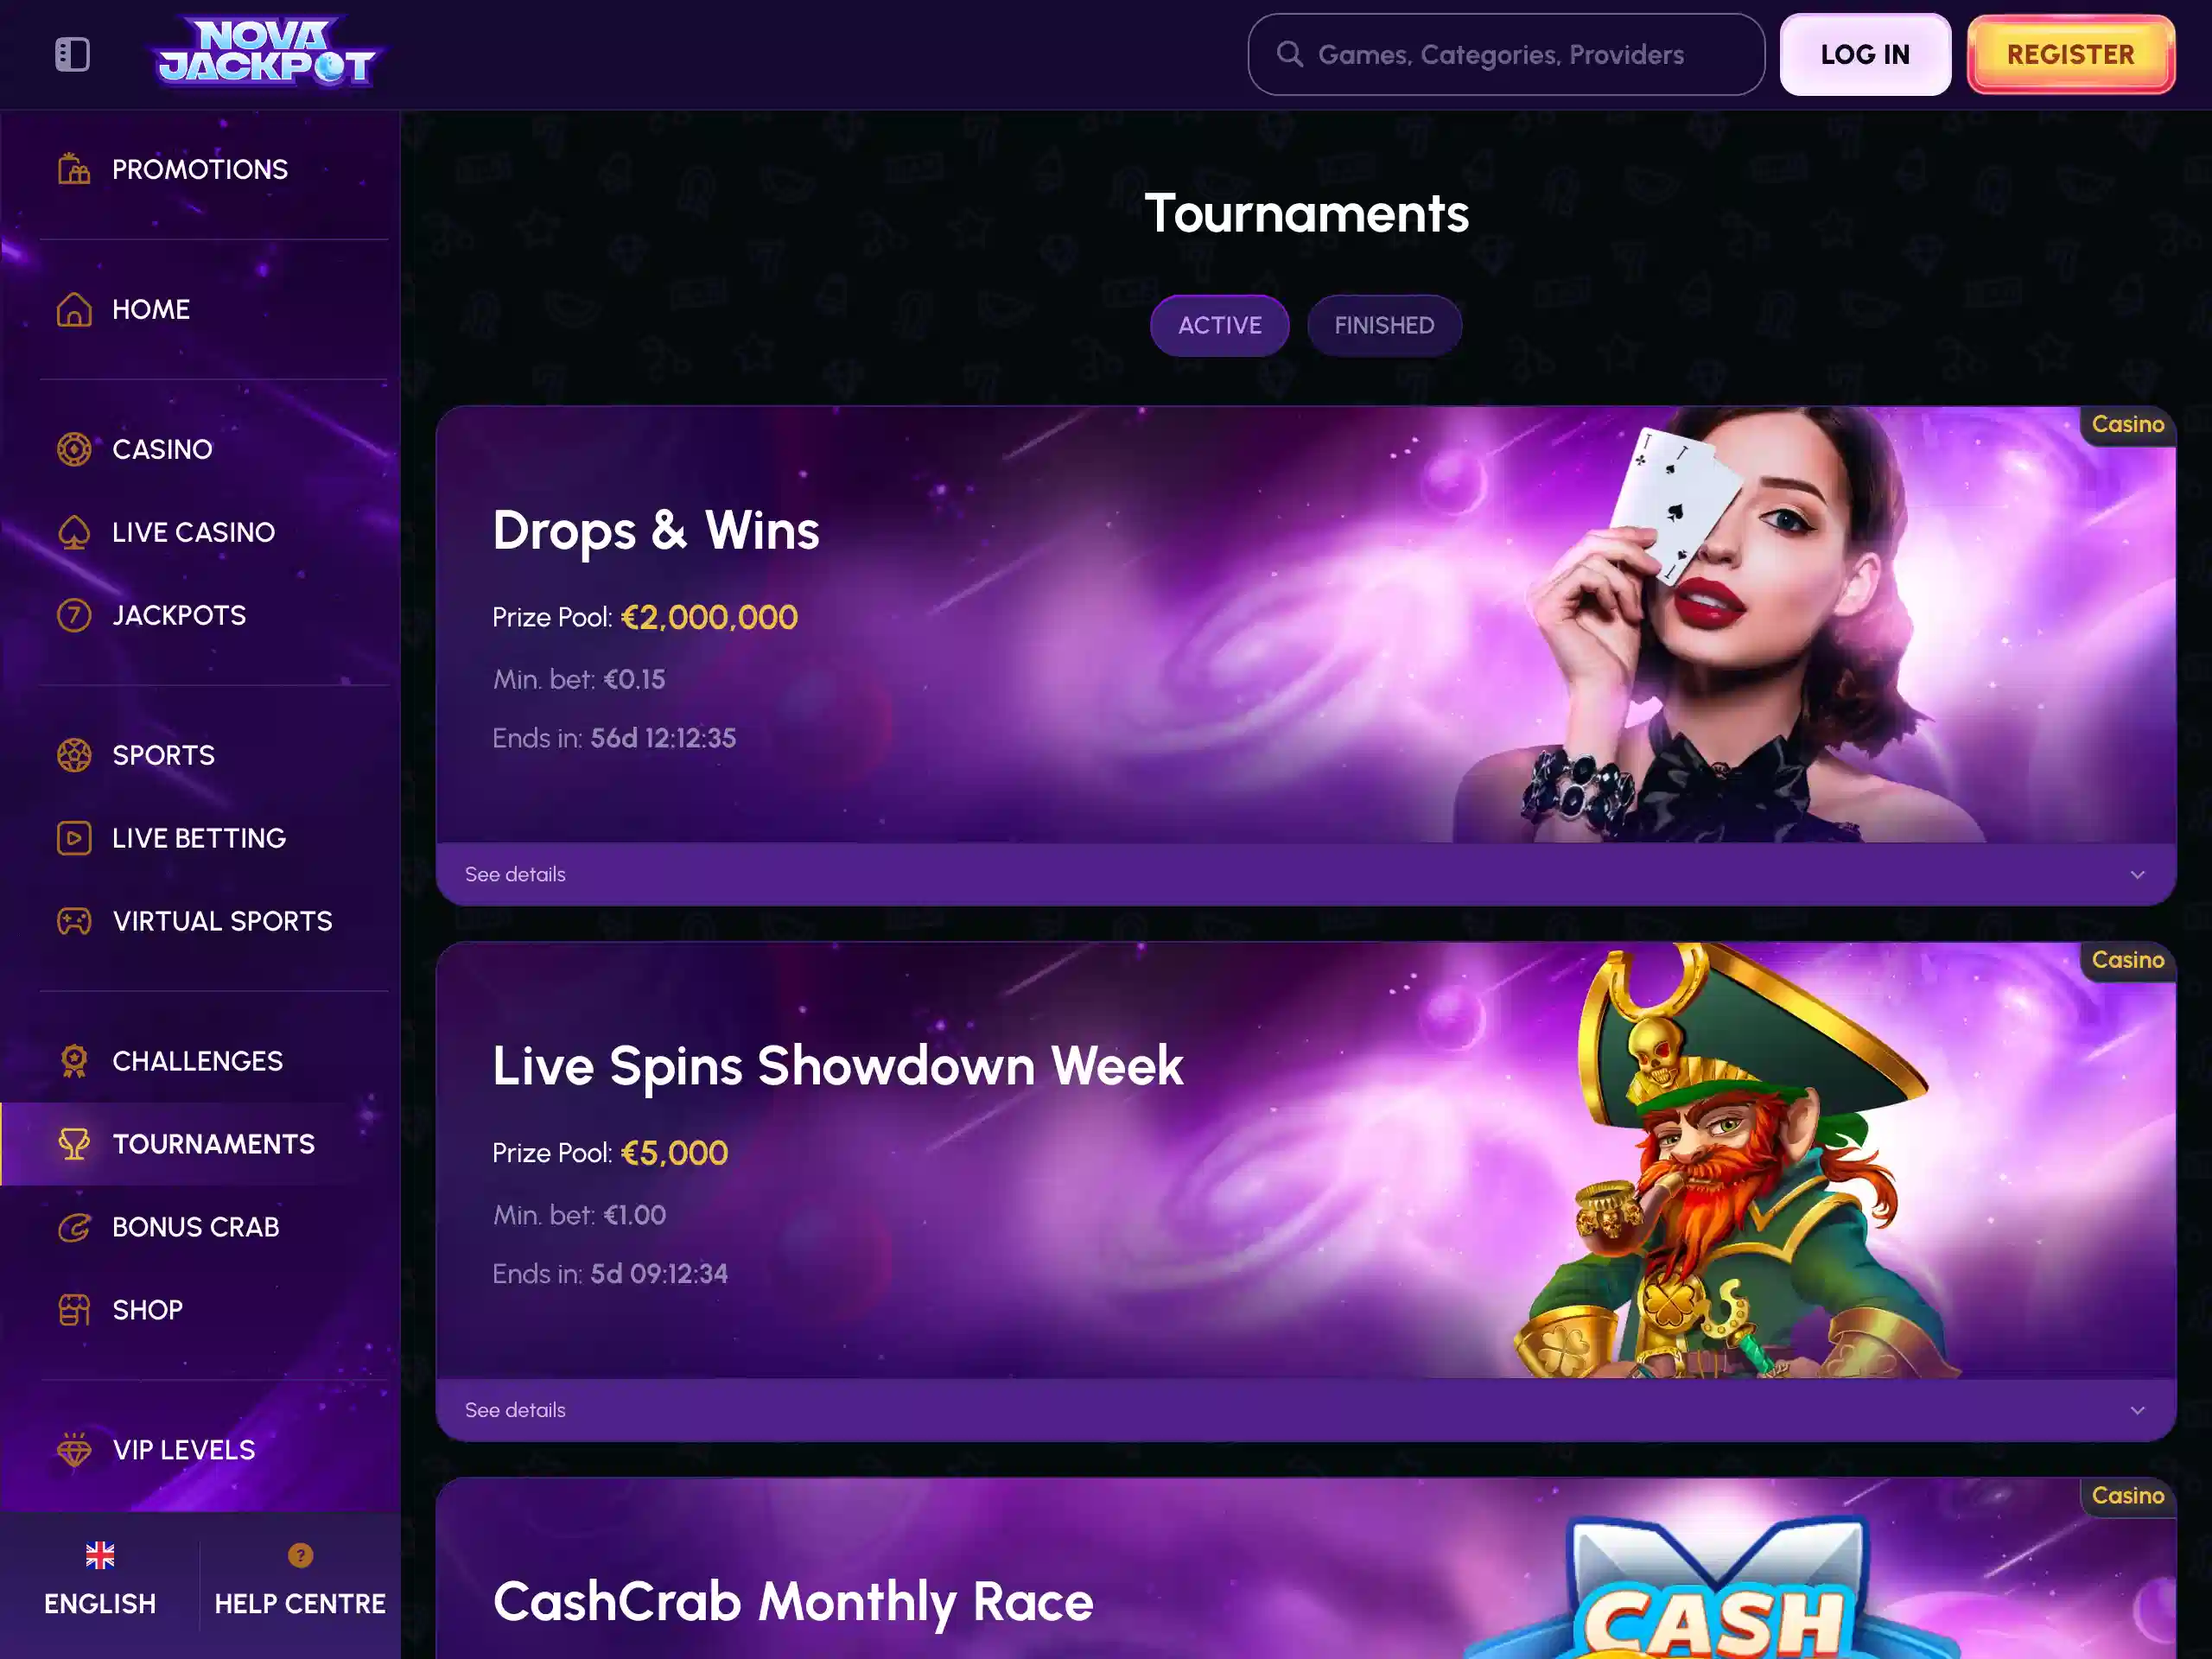Open Casino via the chip icon
Viewport: 2212px width, 1659px height.
[x=74, y=449]
